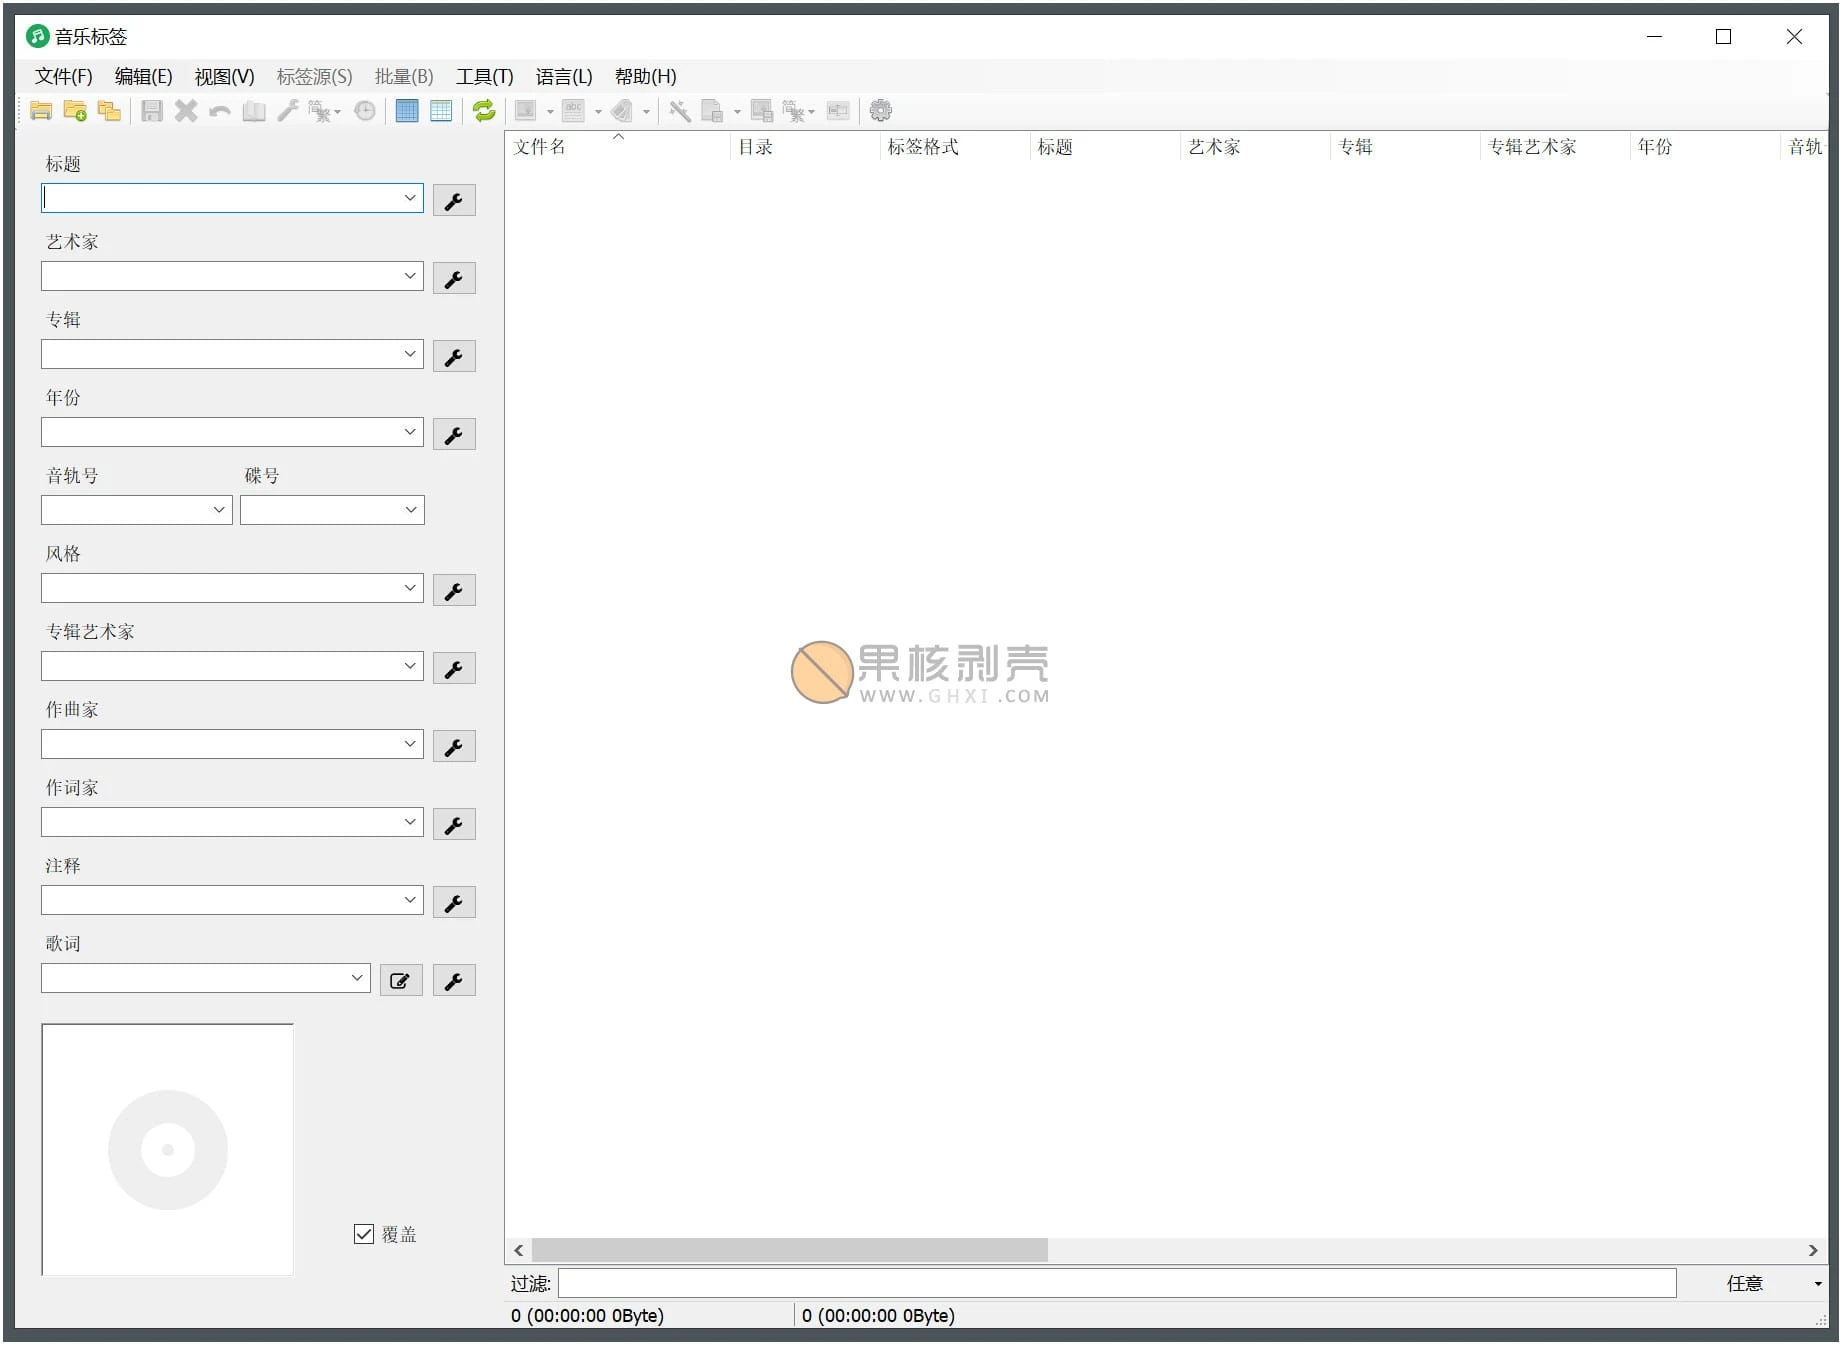Image resolution: width=1842 pixels, height=1345 pixels.
Task: Click the wrench icon next to 标题 field
Action: [454, 199]
